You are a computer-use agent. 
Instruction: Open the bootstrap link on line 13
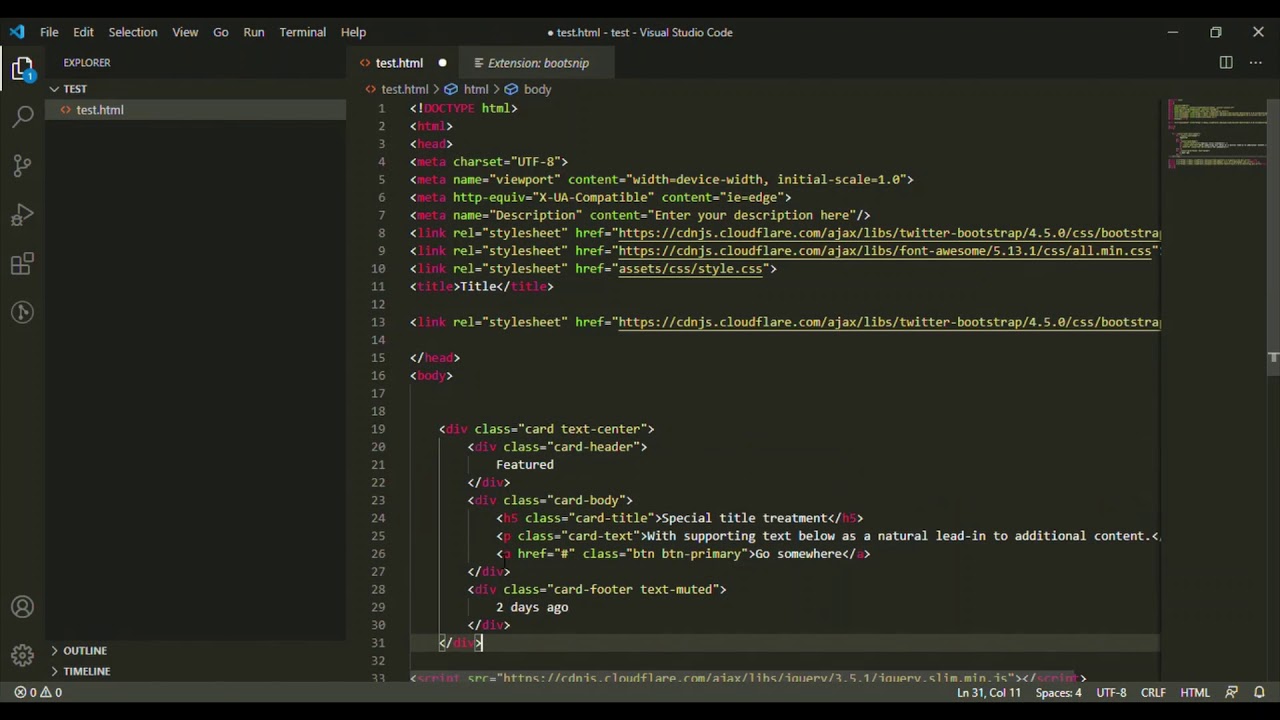[x=889, y=322]
